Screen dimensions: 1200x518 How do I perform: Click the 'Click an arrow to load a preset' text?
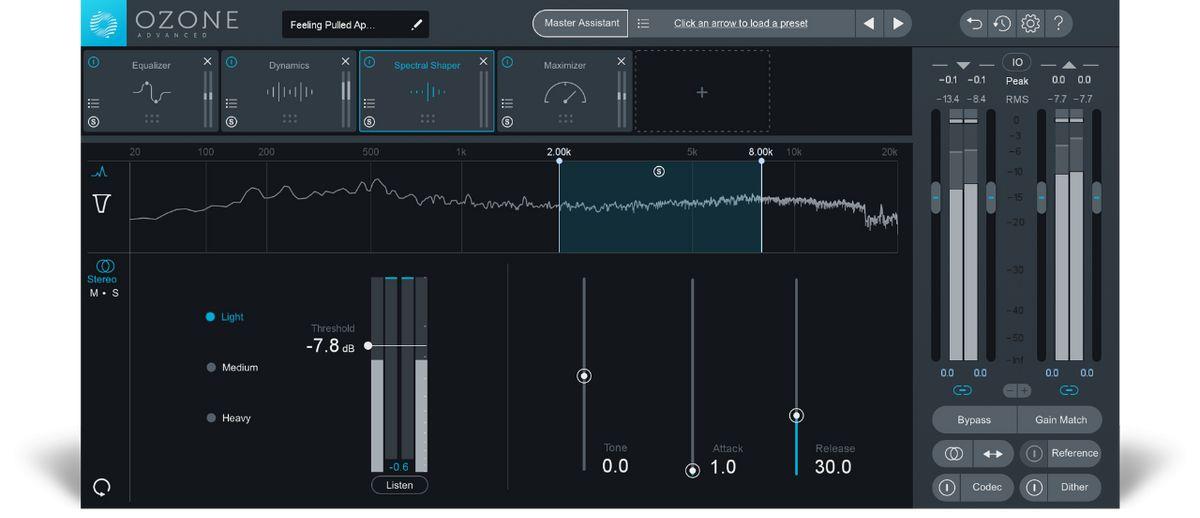click(x=740, y=23)
